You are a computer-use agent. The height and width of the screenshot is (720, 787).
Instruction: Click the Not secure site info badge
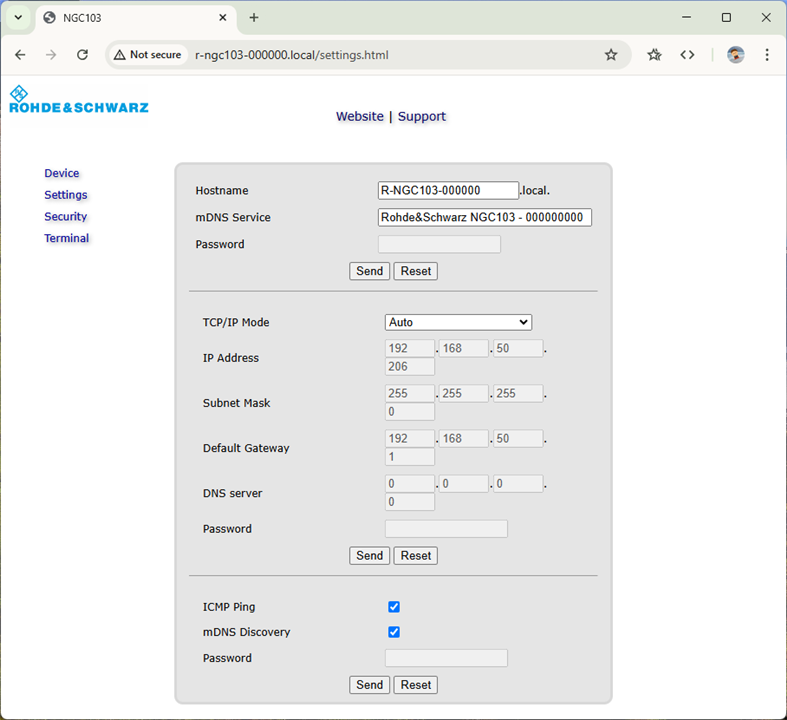point(147,55)
